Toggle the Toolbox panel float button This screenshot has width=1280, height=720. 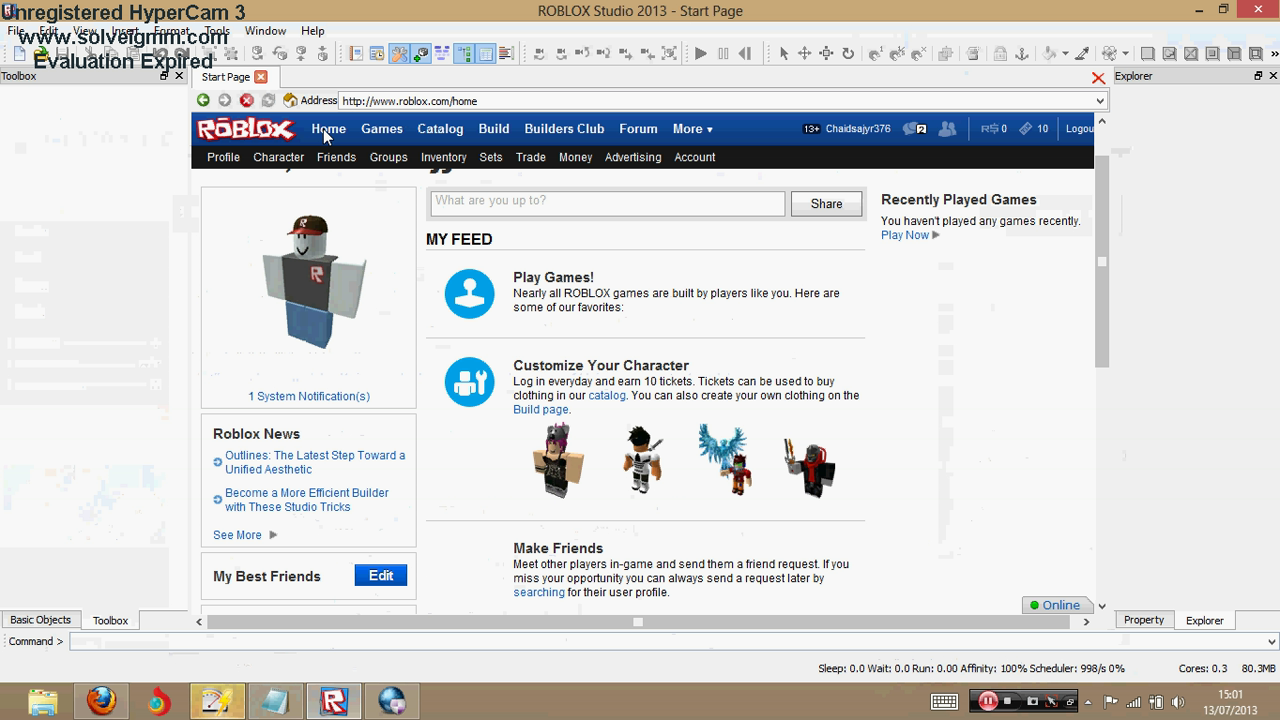[164, 76]
